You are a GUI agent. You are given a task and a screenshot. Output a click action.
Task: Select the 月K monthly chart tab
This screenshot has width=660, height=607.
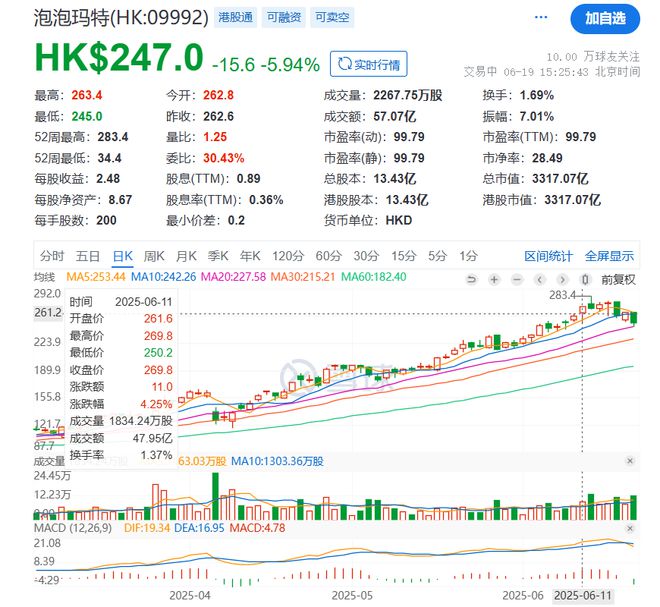[186, 256]
